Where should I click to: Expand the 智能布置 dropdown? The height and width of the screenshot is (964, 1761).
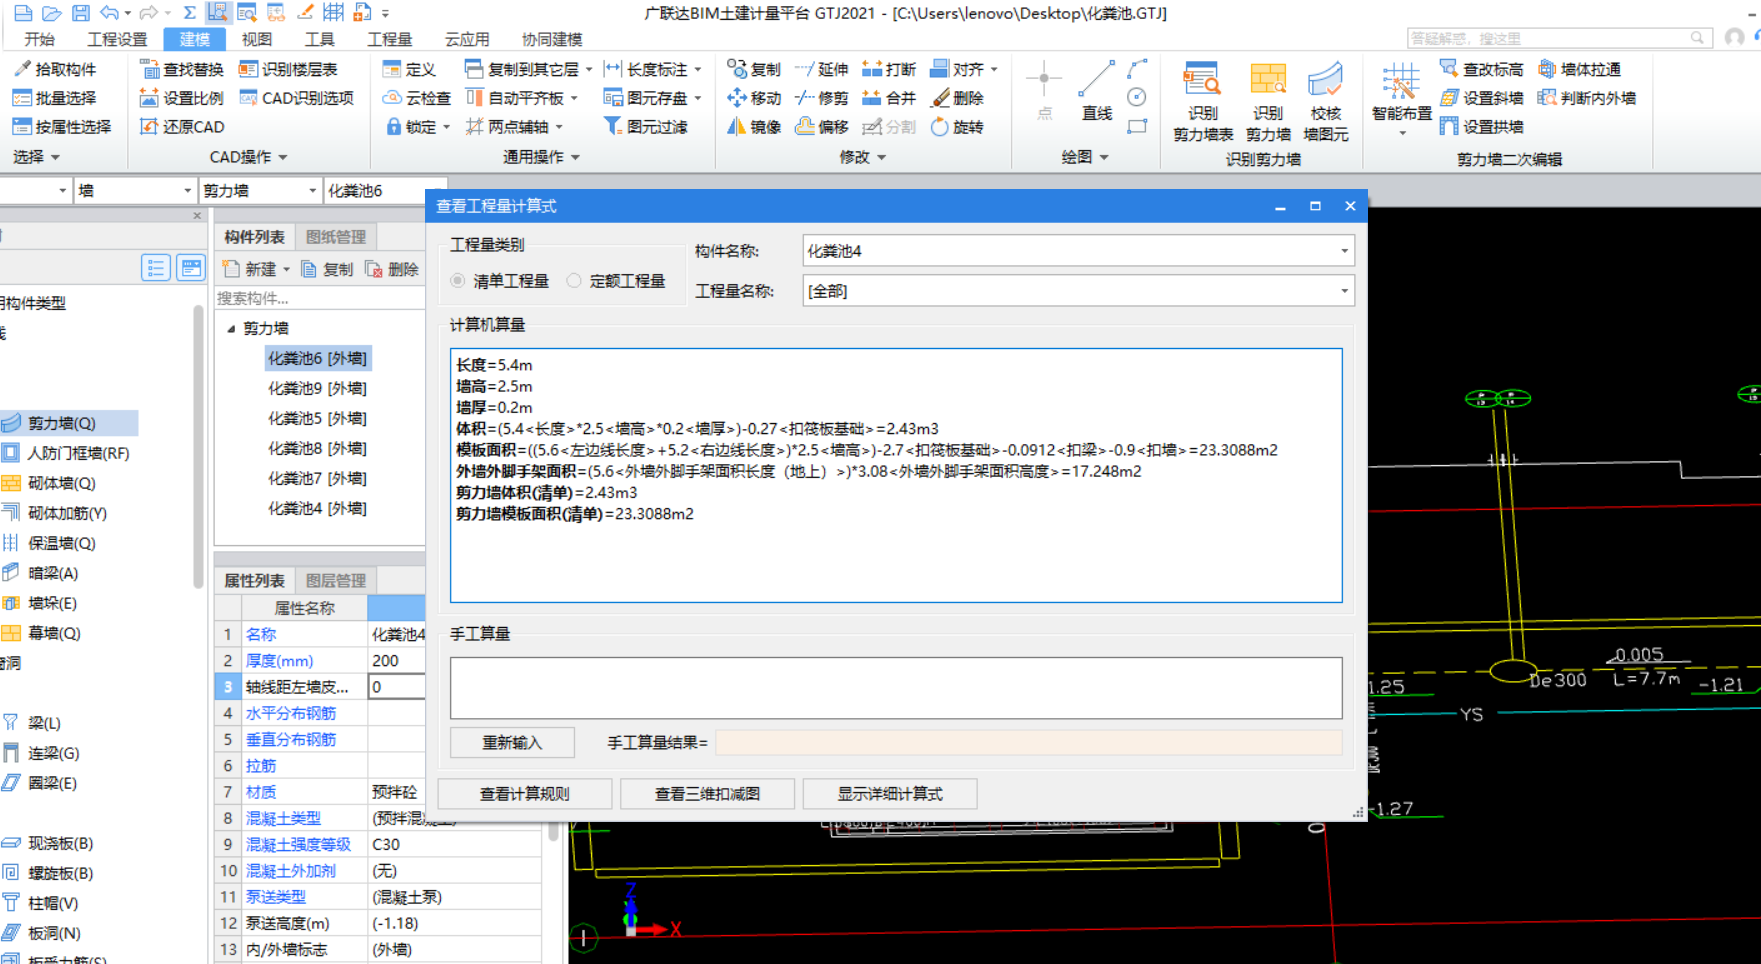click(x=1402, y=133)
